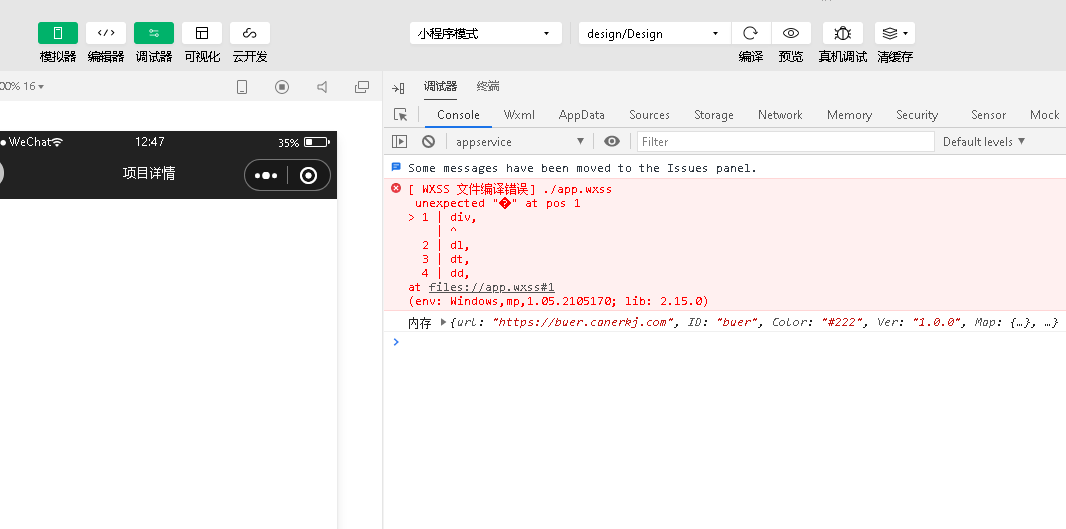Toggle the editor panel button
This screenshot has width=1066, height=529.
106,33
